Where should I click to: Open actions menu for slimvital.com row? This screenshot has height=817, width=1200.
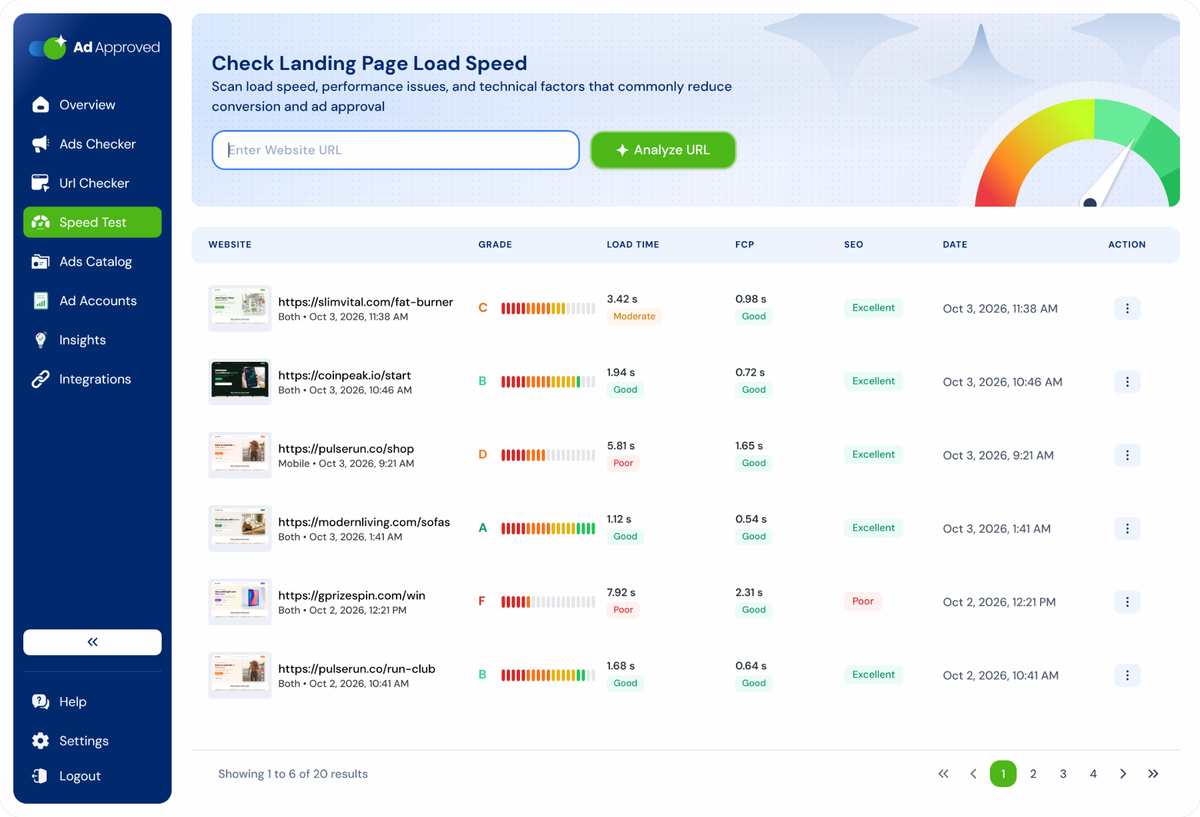tap(1127, 309)
